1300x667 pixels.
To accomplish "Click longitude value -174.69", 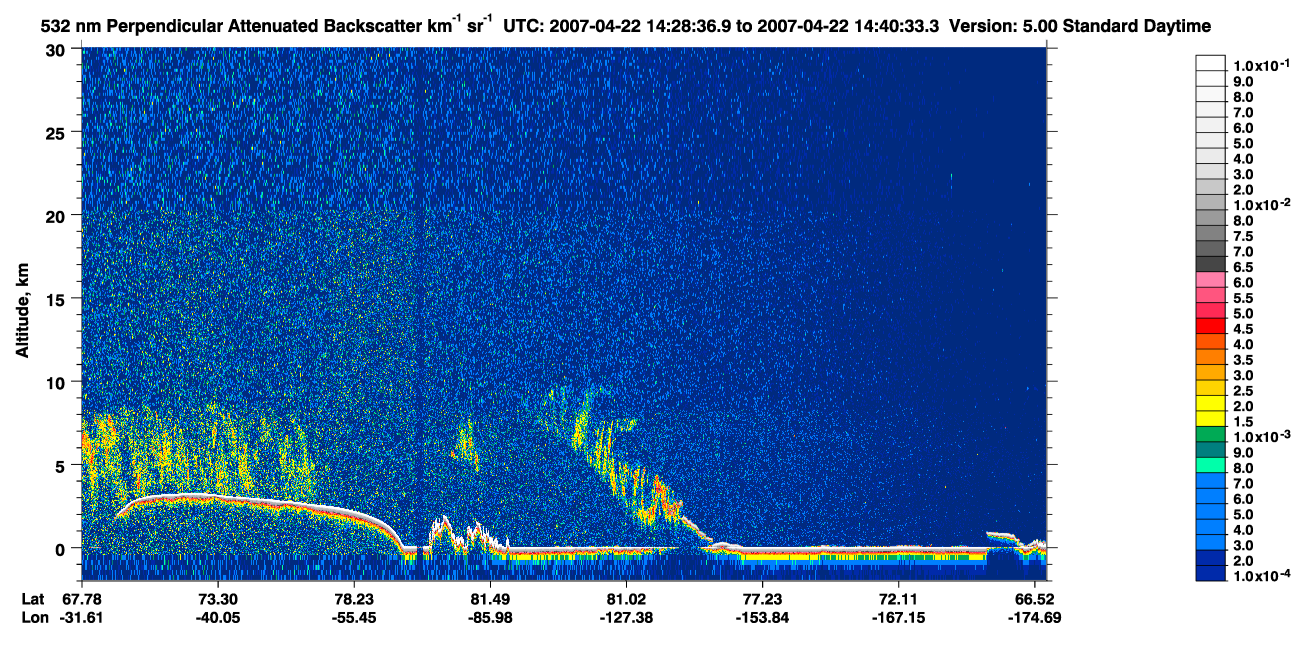I will (x=1034, y=617).
